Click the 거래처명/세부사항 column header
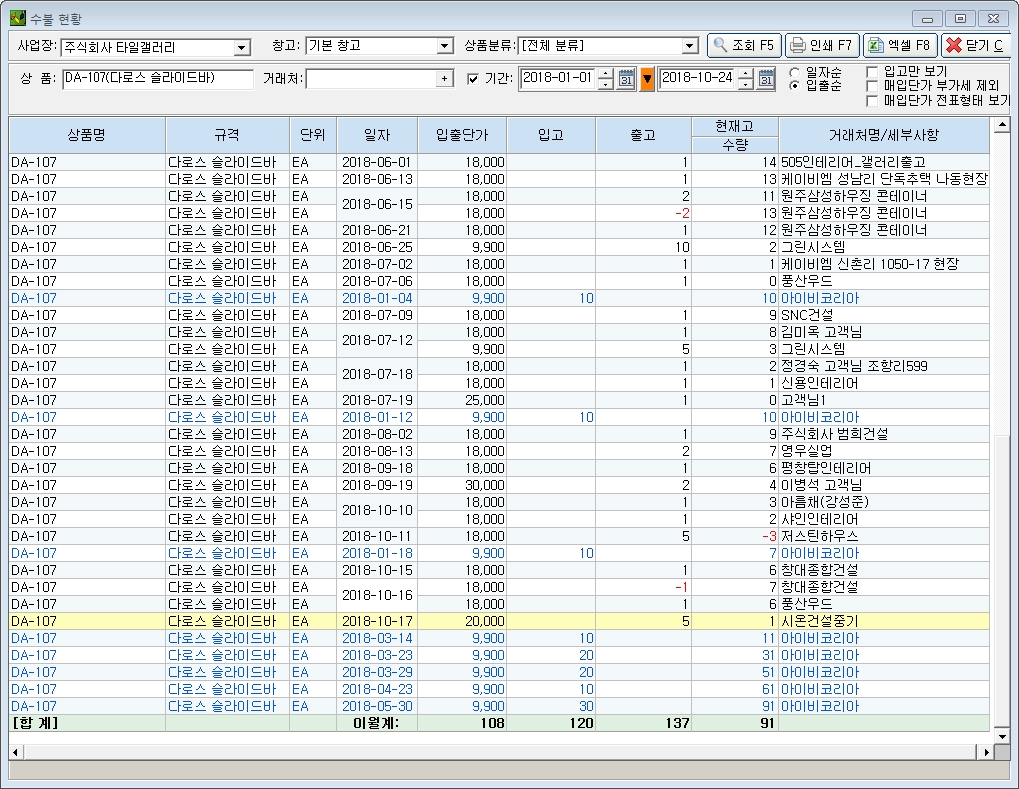The width and height of the screenshot is (1019, 789). coord(884,135)
